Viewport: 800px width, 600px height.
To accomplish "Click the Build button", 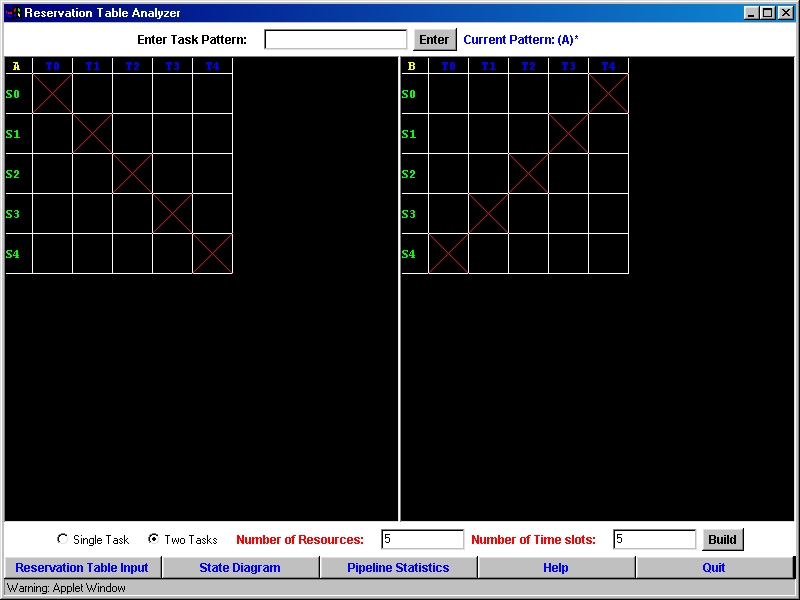I will 722,540.
